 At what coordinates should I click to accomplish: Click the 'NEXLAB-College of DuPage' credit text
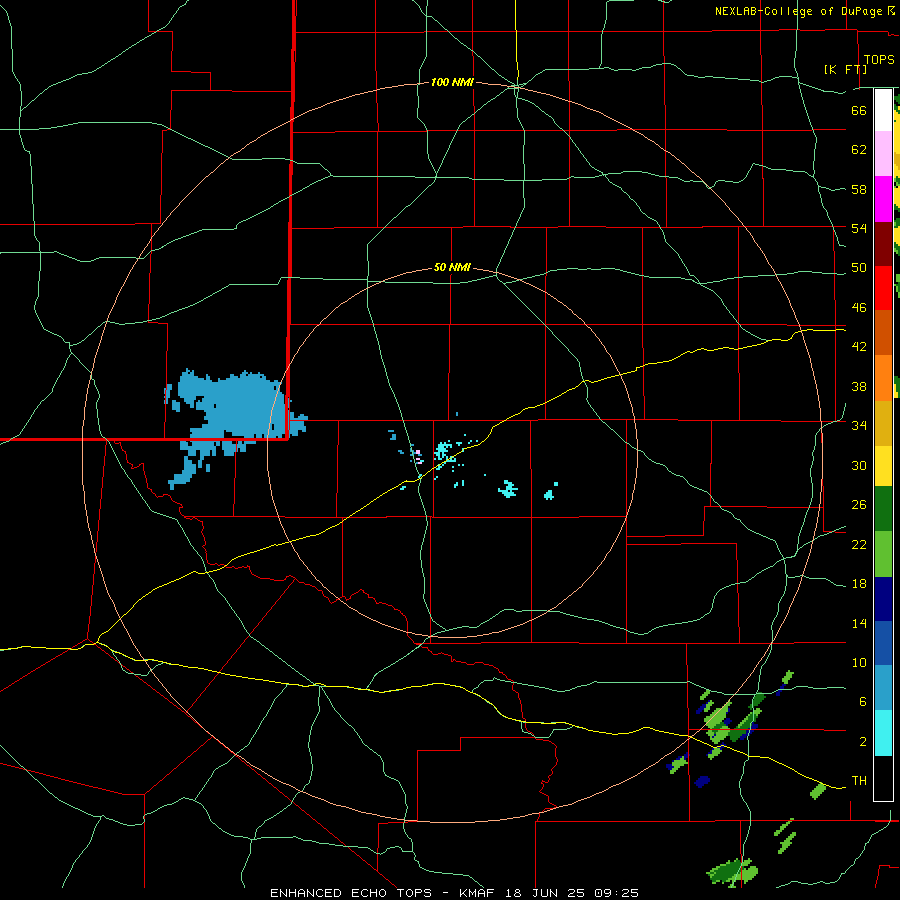pyautogui.click(x=798, y=11)
